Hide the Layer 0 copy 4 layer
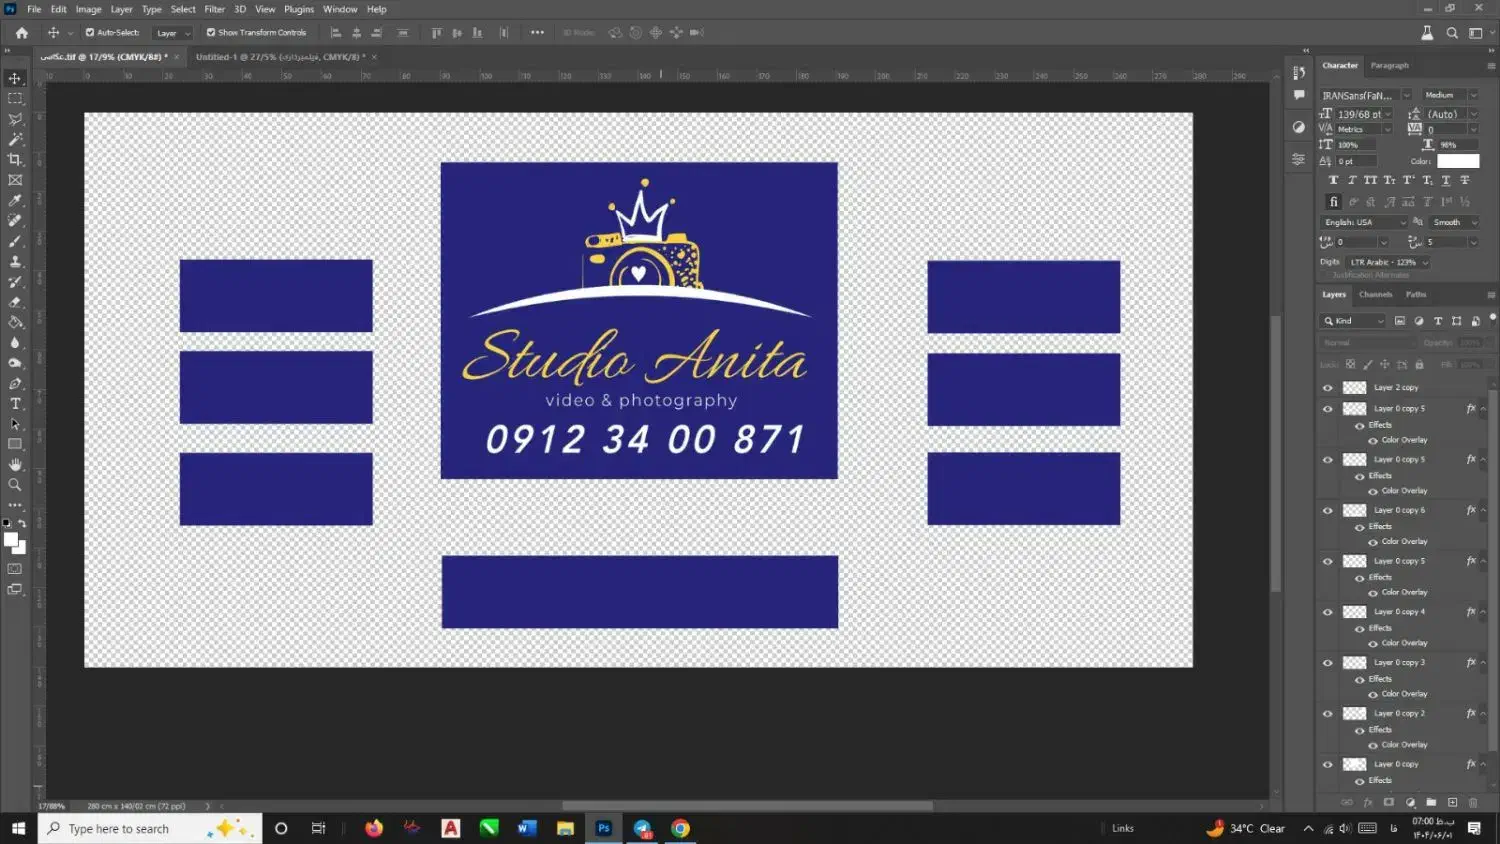1500x844 pixels. [x=1328, y=612]
